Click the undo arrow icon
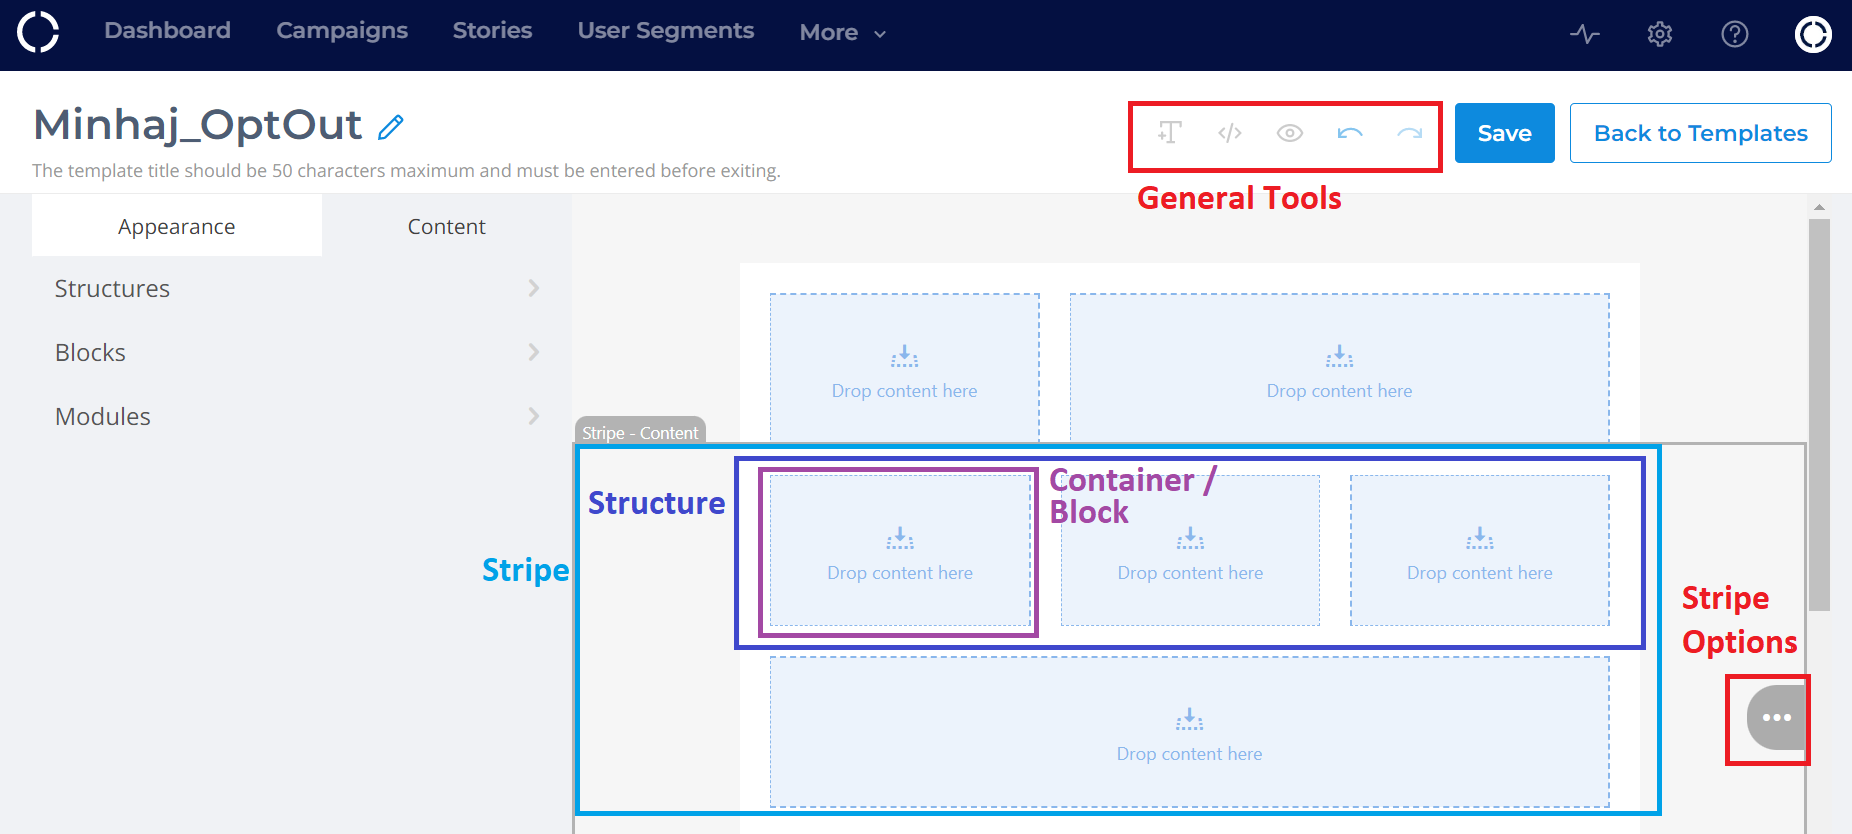The width and height of the screenshot is (1852, 834). [x=1350, y=133]
